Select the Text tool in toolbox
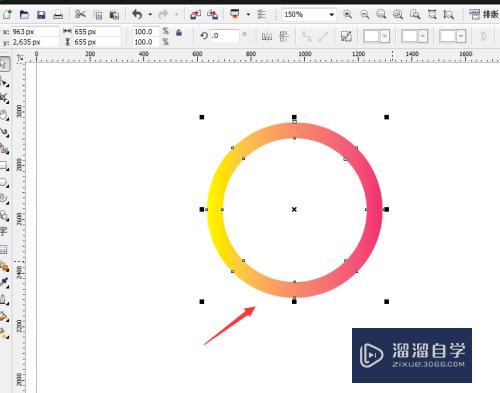The width and height of the screenshot is (500, 393). 4,231
